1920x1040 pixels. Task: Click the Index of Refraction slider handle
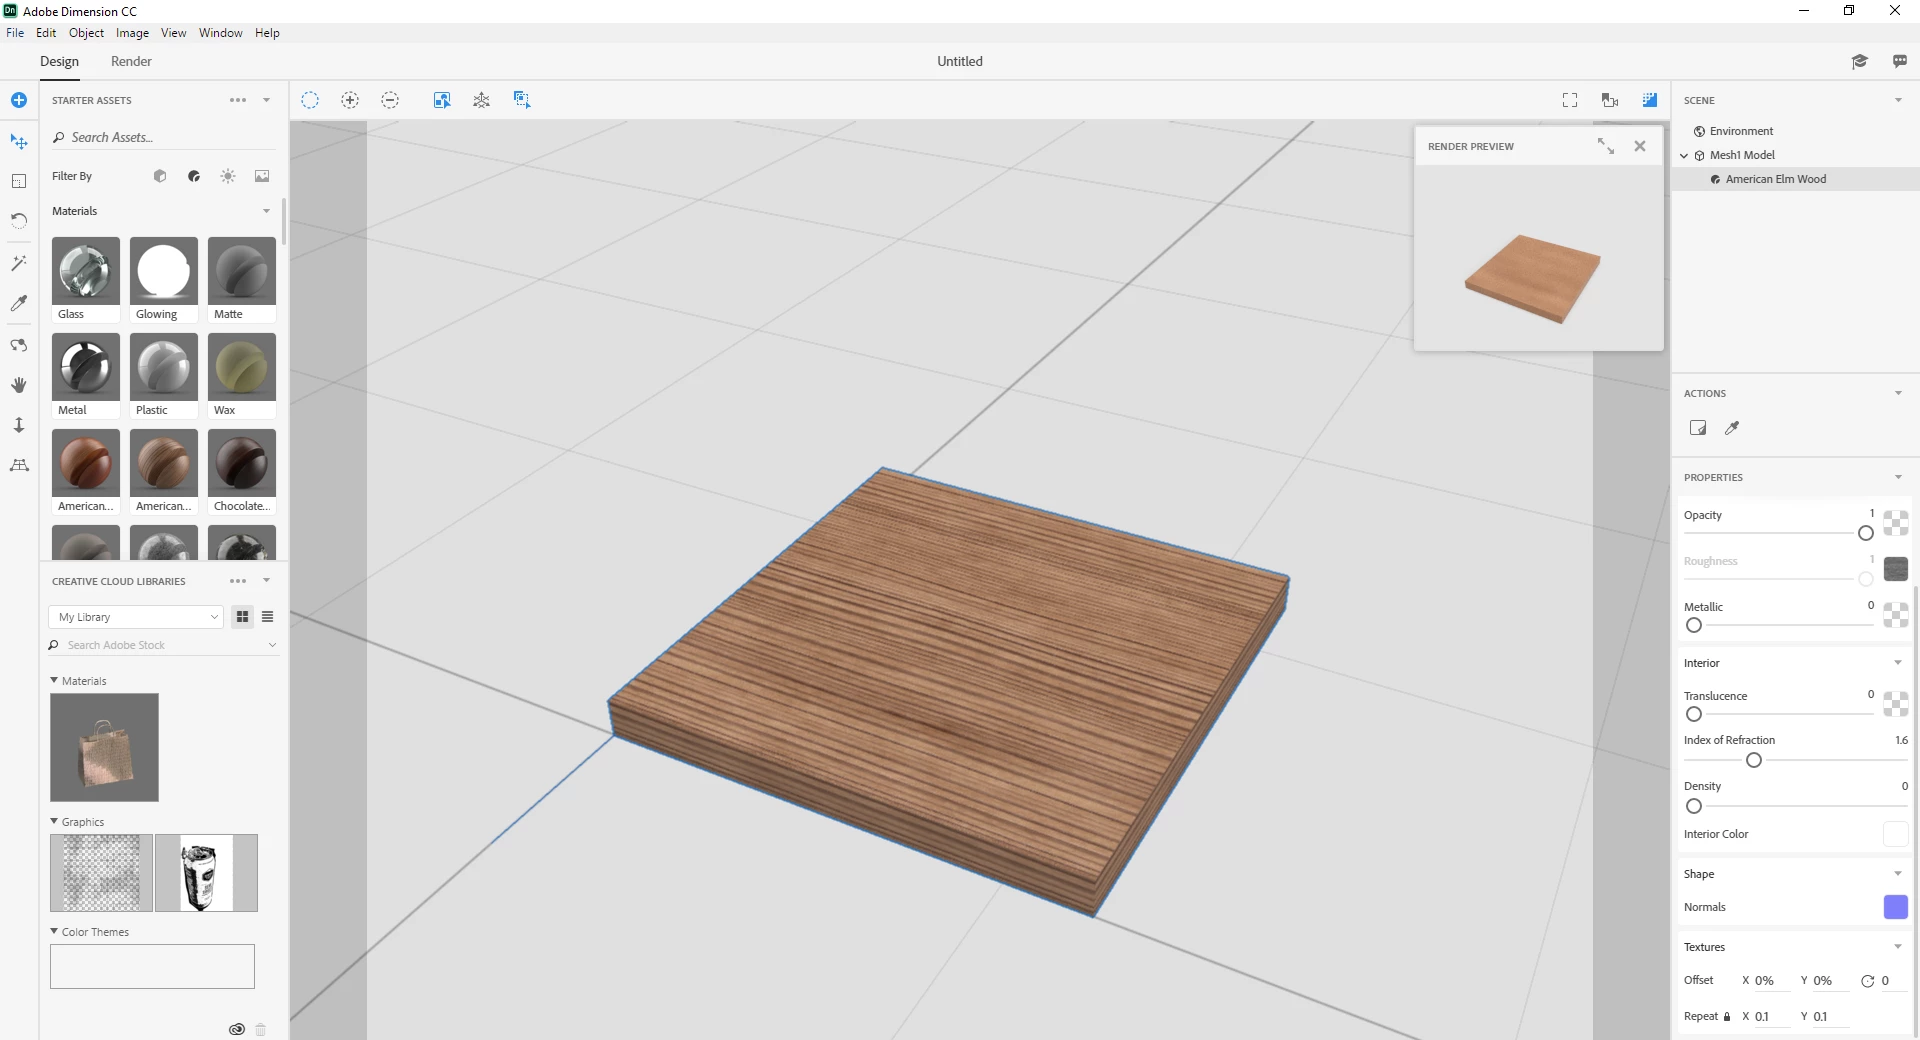1754,760
